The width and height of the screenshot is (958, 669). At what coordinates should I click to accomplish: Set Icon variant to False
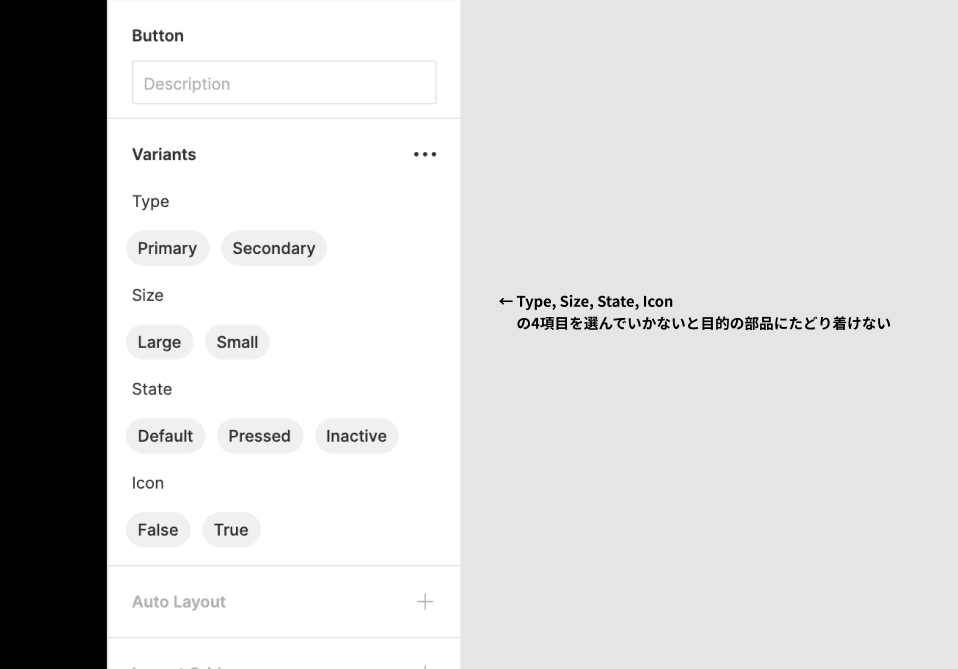pyautogui.click(x=158, y=530)
